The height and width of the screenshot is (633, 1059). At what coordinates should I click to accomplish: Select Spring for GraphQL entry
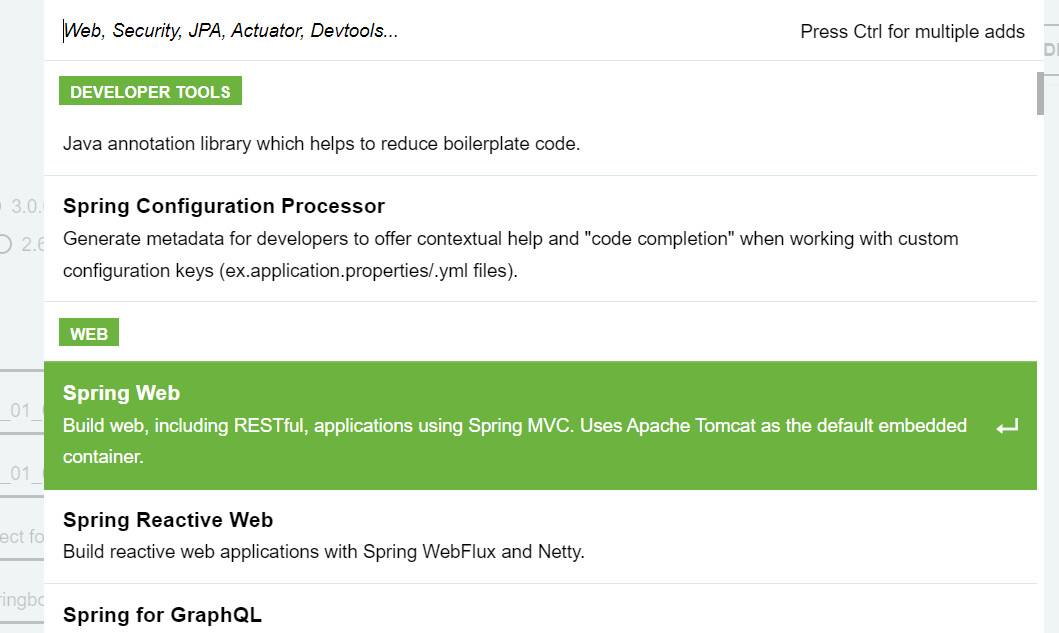click(x=540, y=610)
